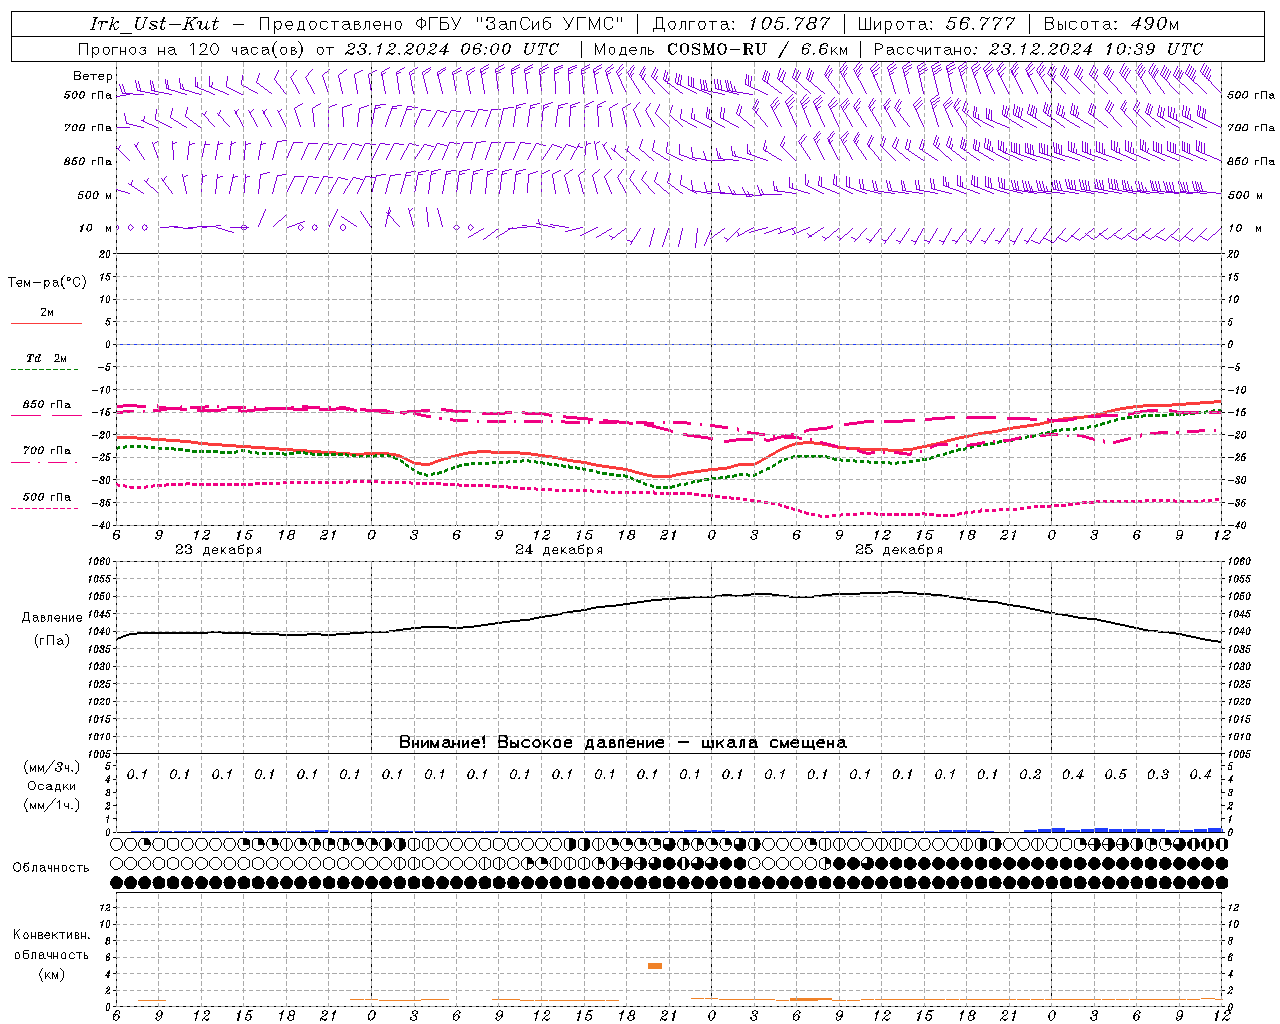Click the red 2м temperature legend line
The image size is (1280, 1024).
pos(46,323)
